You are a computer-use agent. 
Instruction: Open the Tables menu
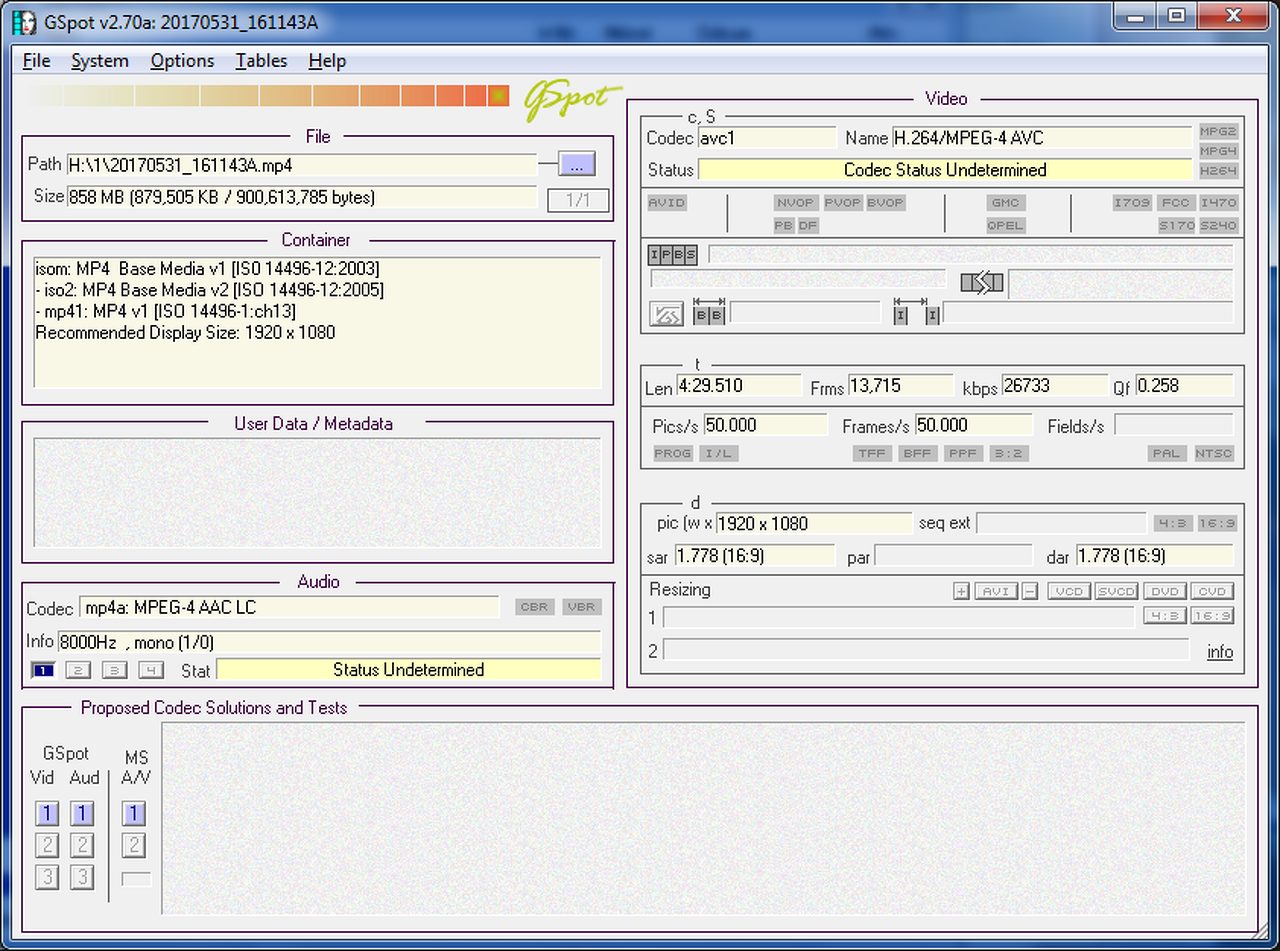point(261,61)
